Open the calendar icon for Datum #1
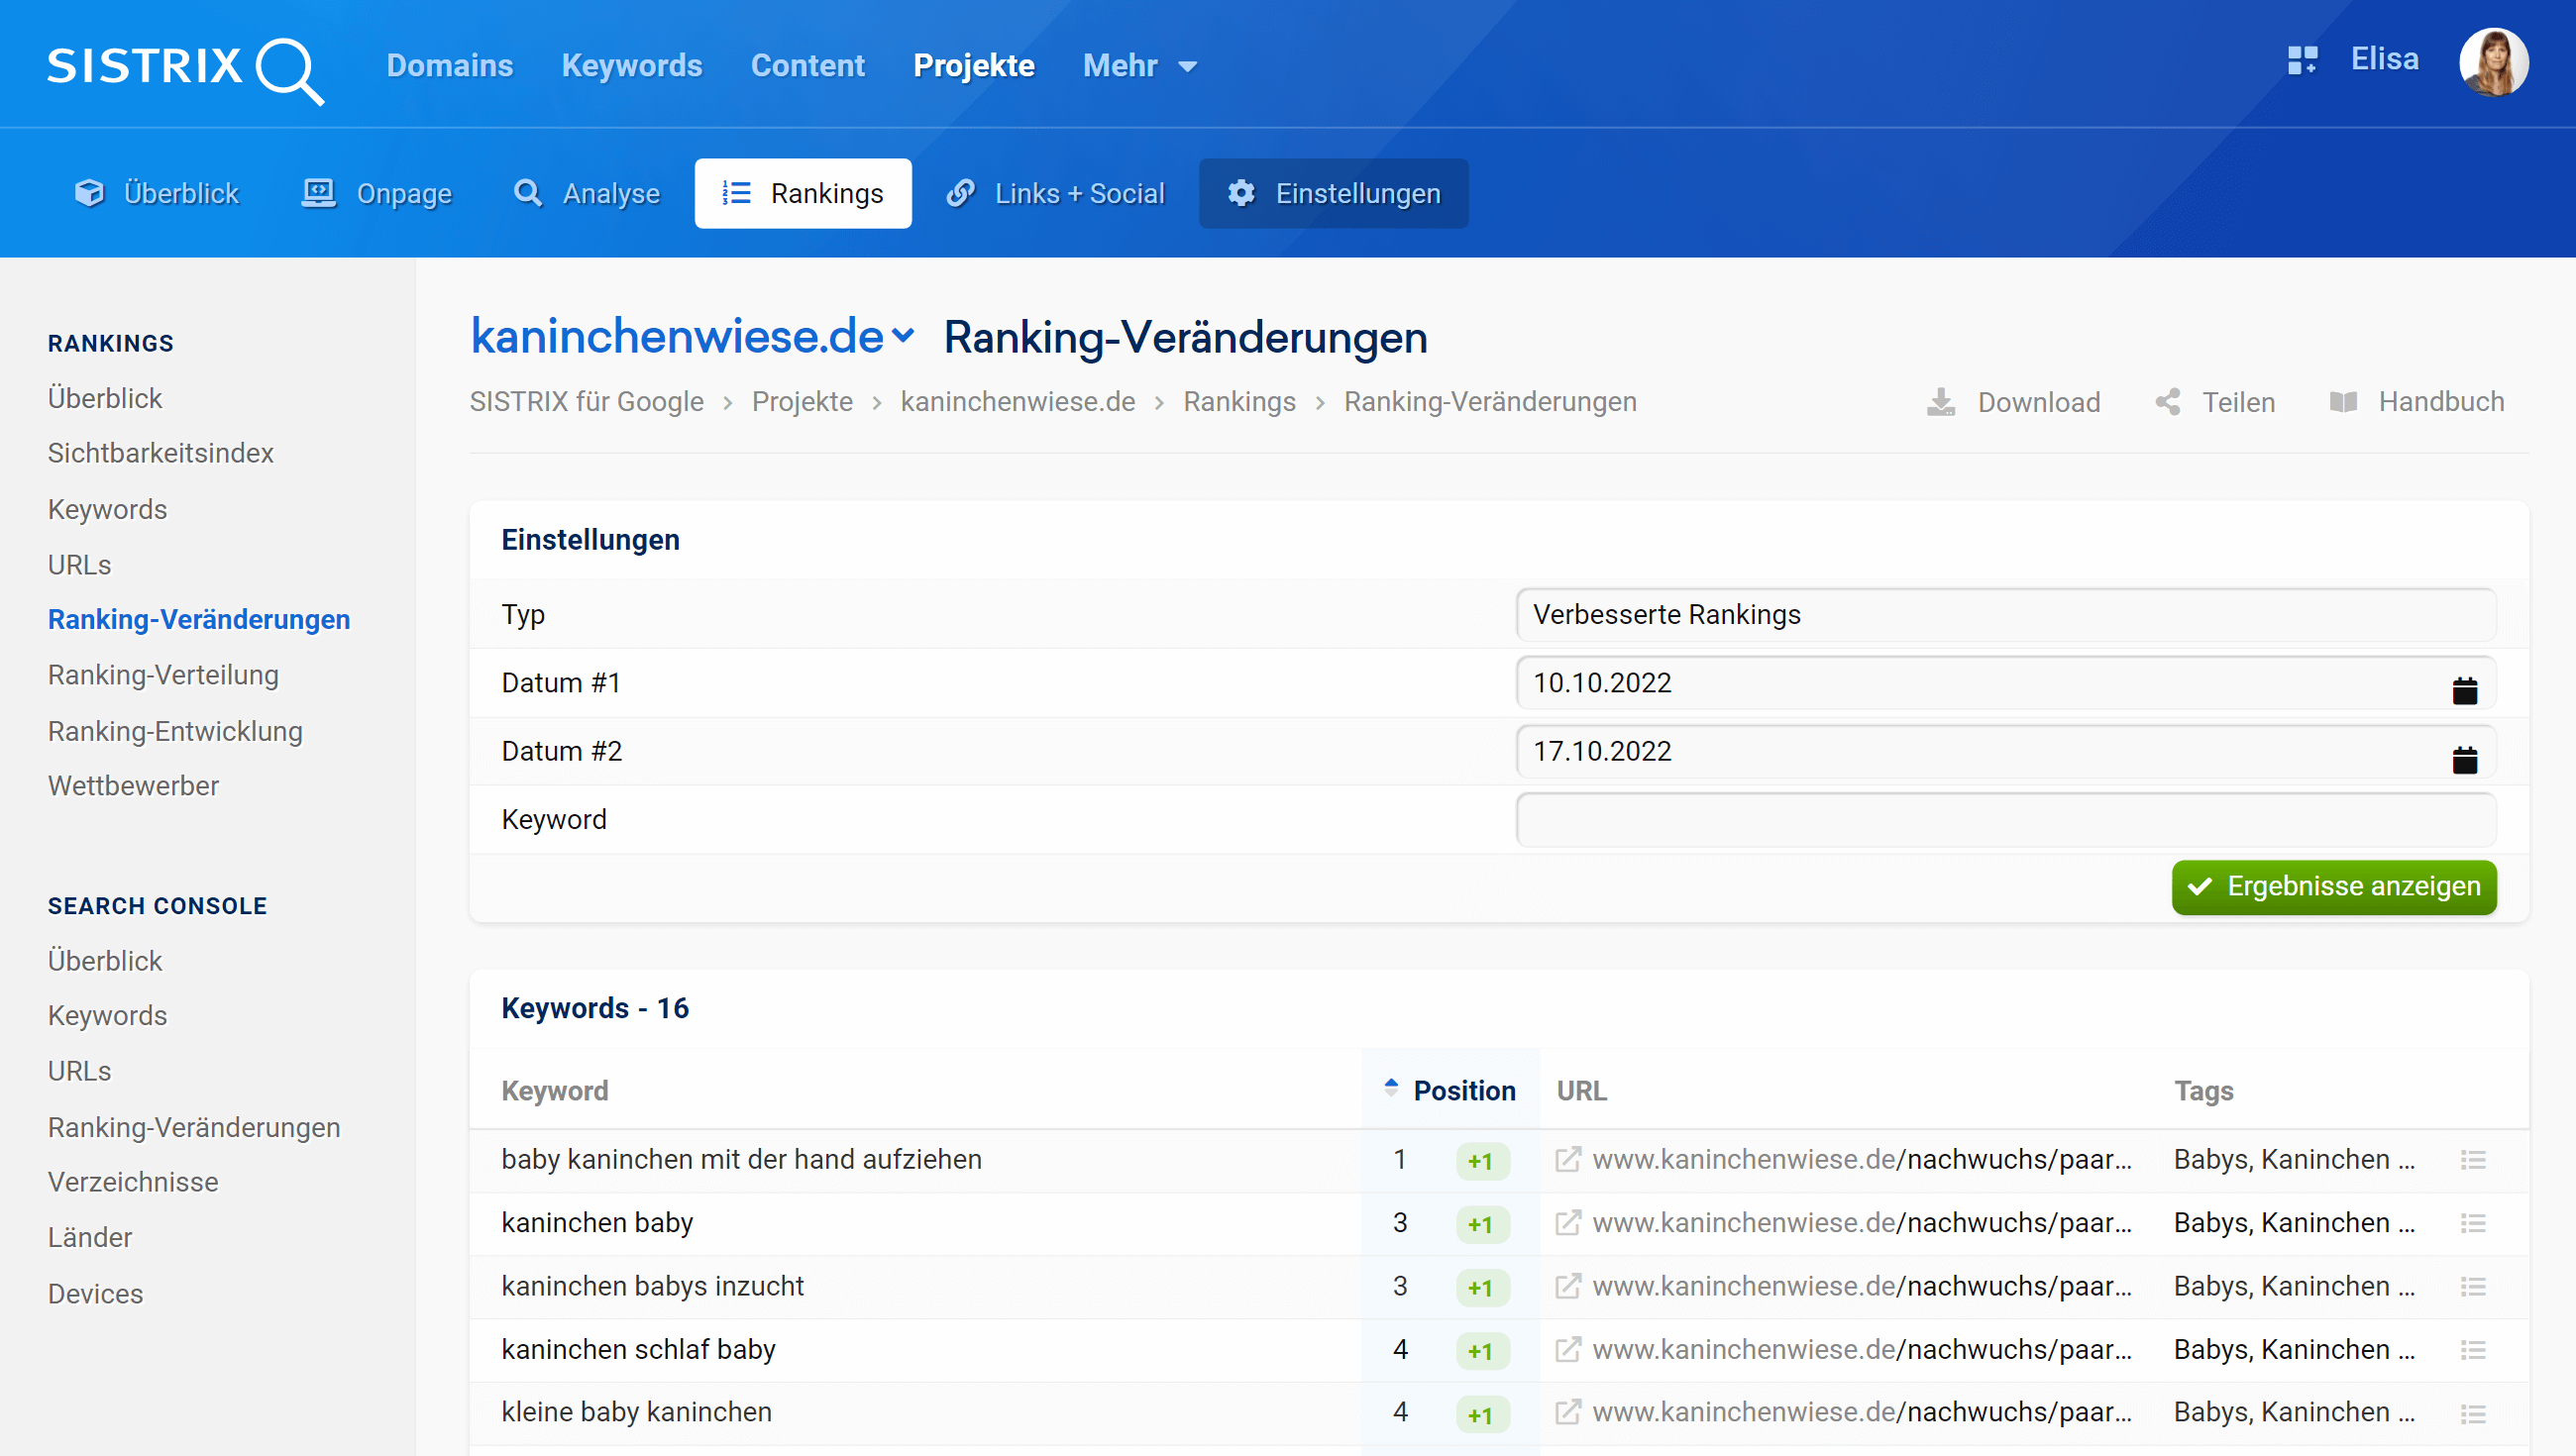 pos(2464,690)
